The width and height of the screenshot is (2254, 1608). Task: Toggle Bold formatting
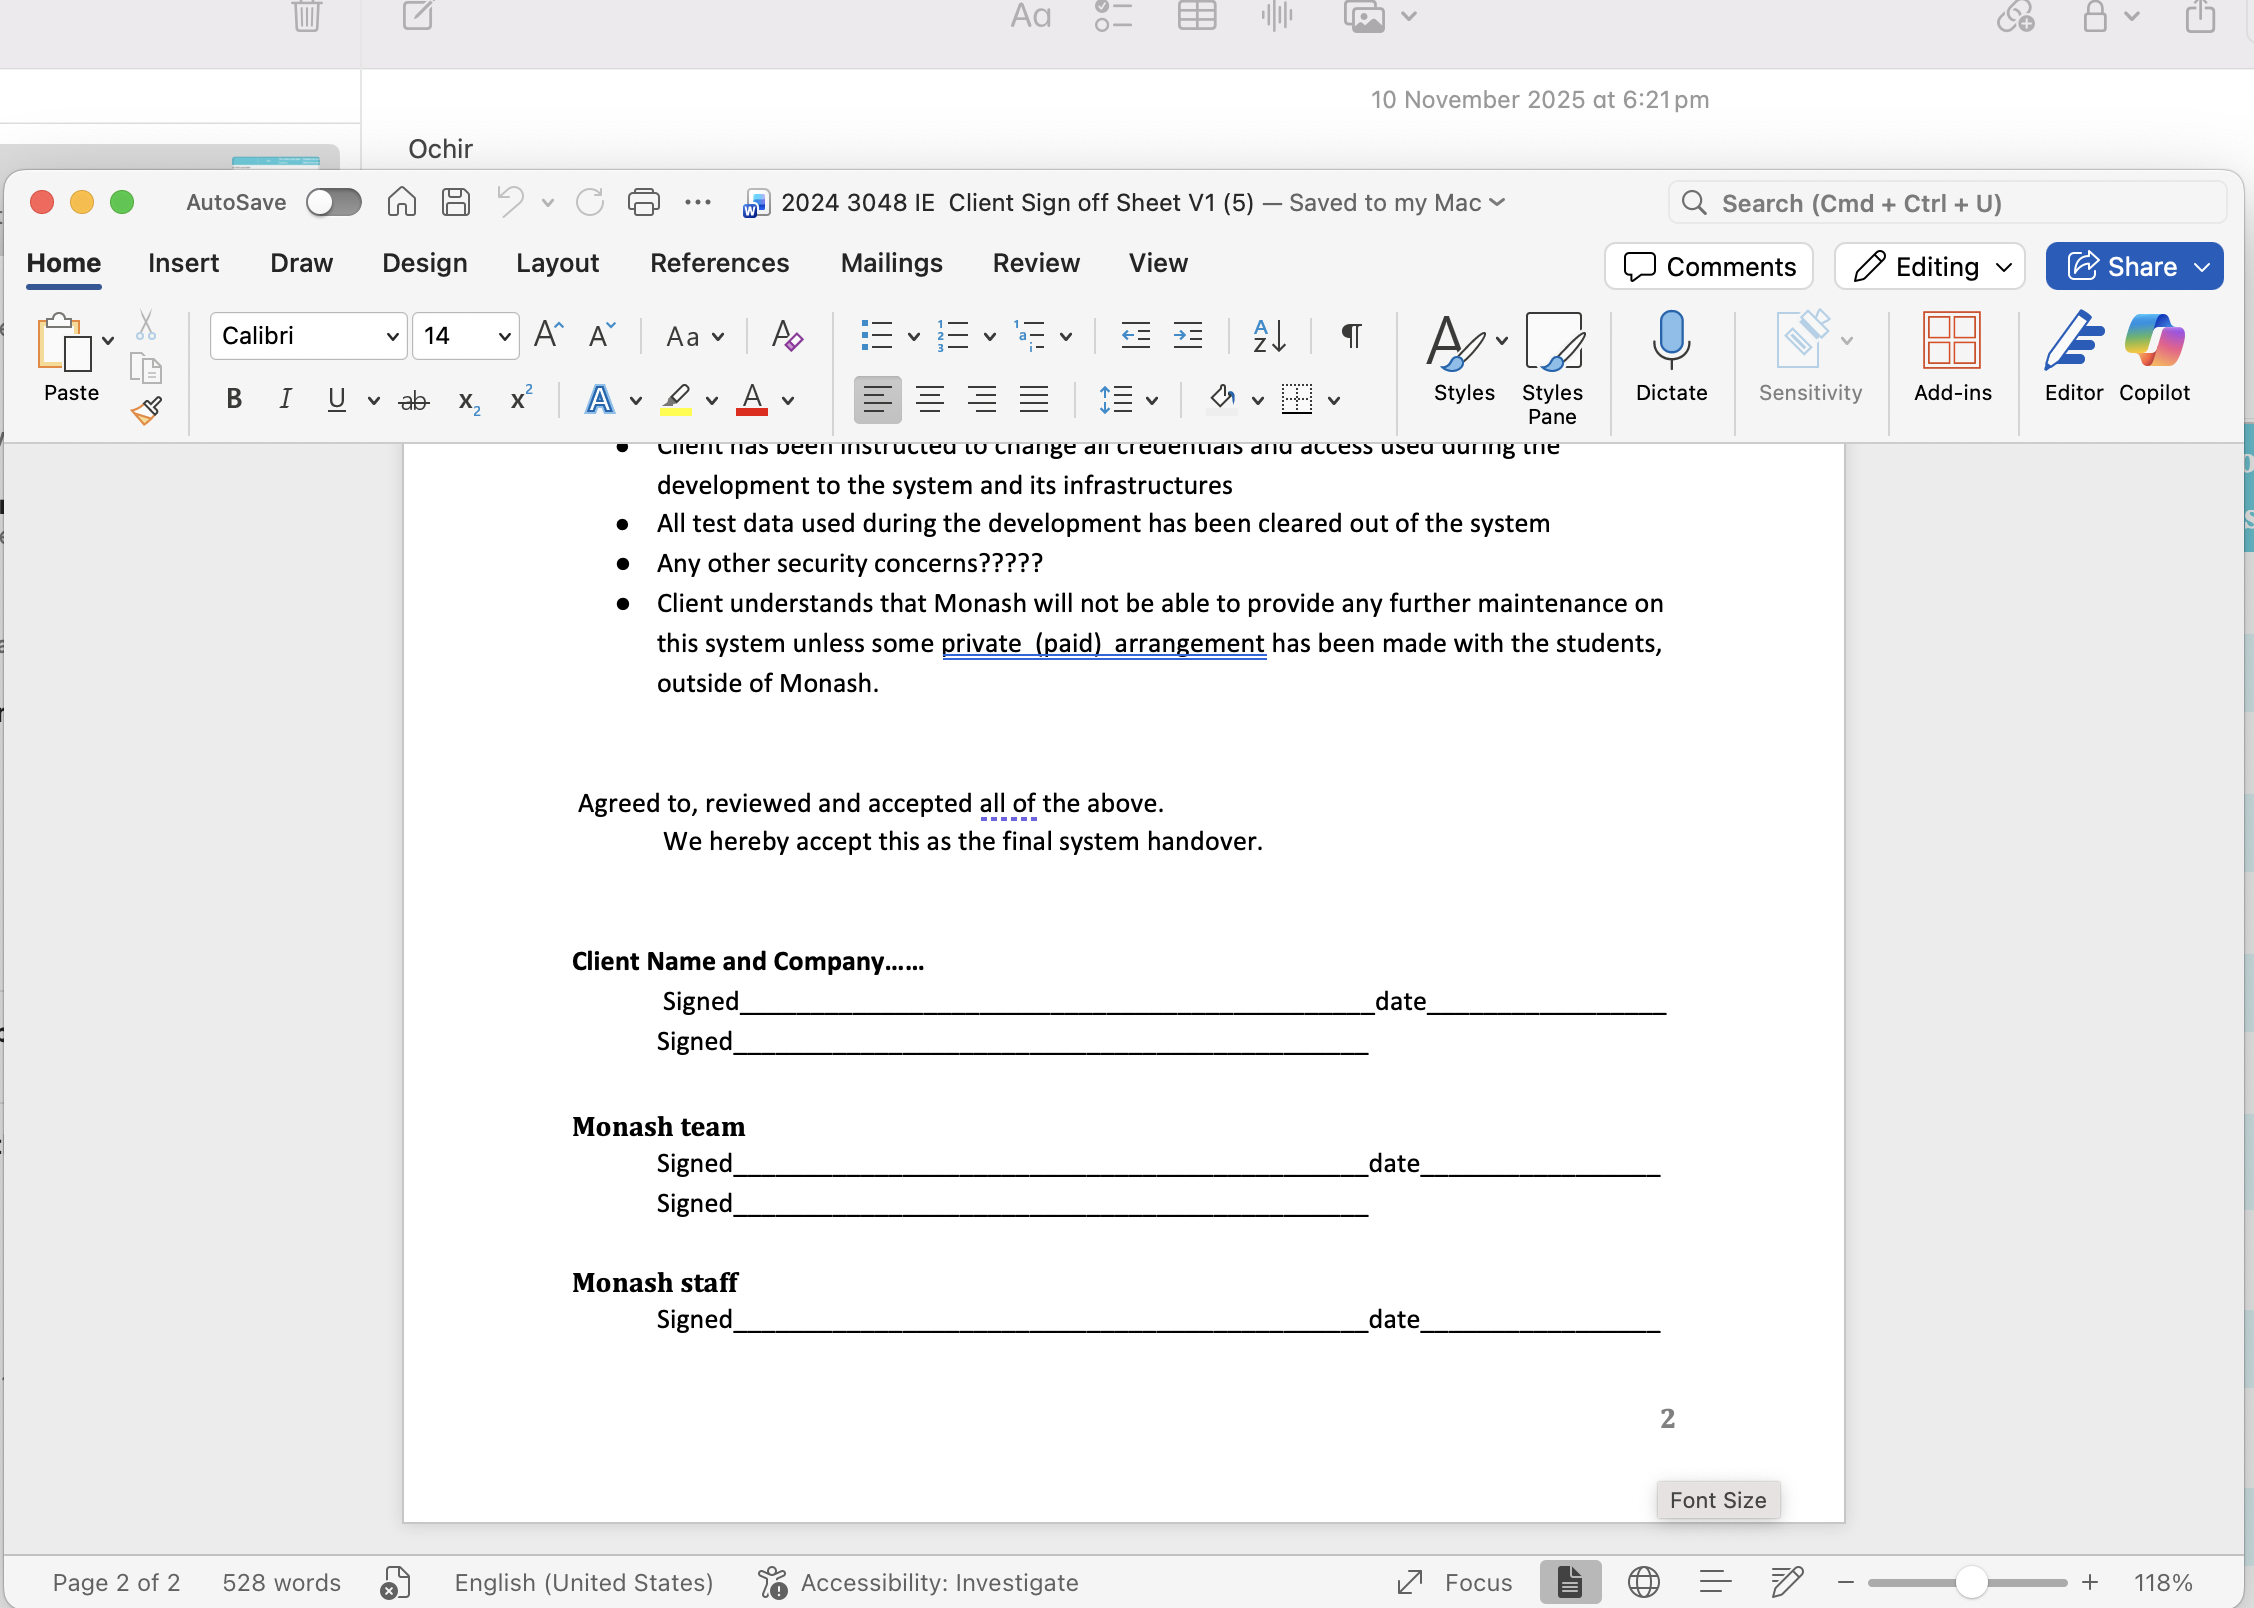[x=234, y=400]
